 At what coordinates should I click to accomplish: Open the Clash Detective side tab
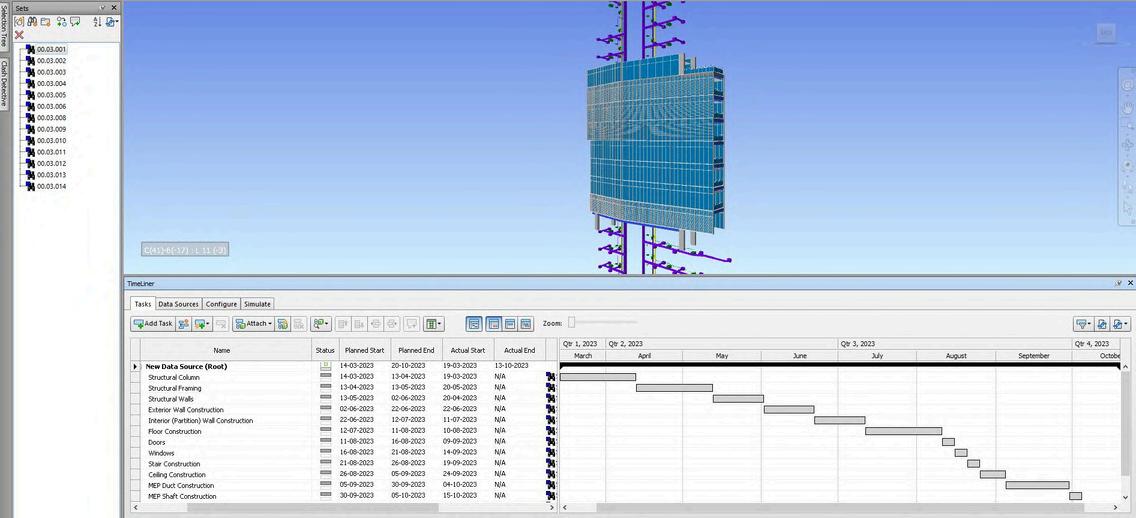click(4, 83)
